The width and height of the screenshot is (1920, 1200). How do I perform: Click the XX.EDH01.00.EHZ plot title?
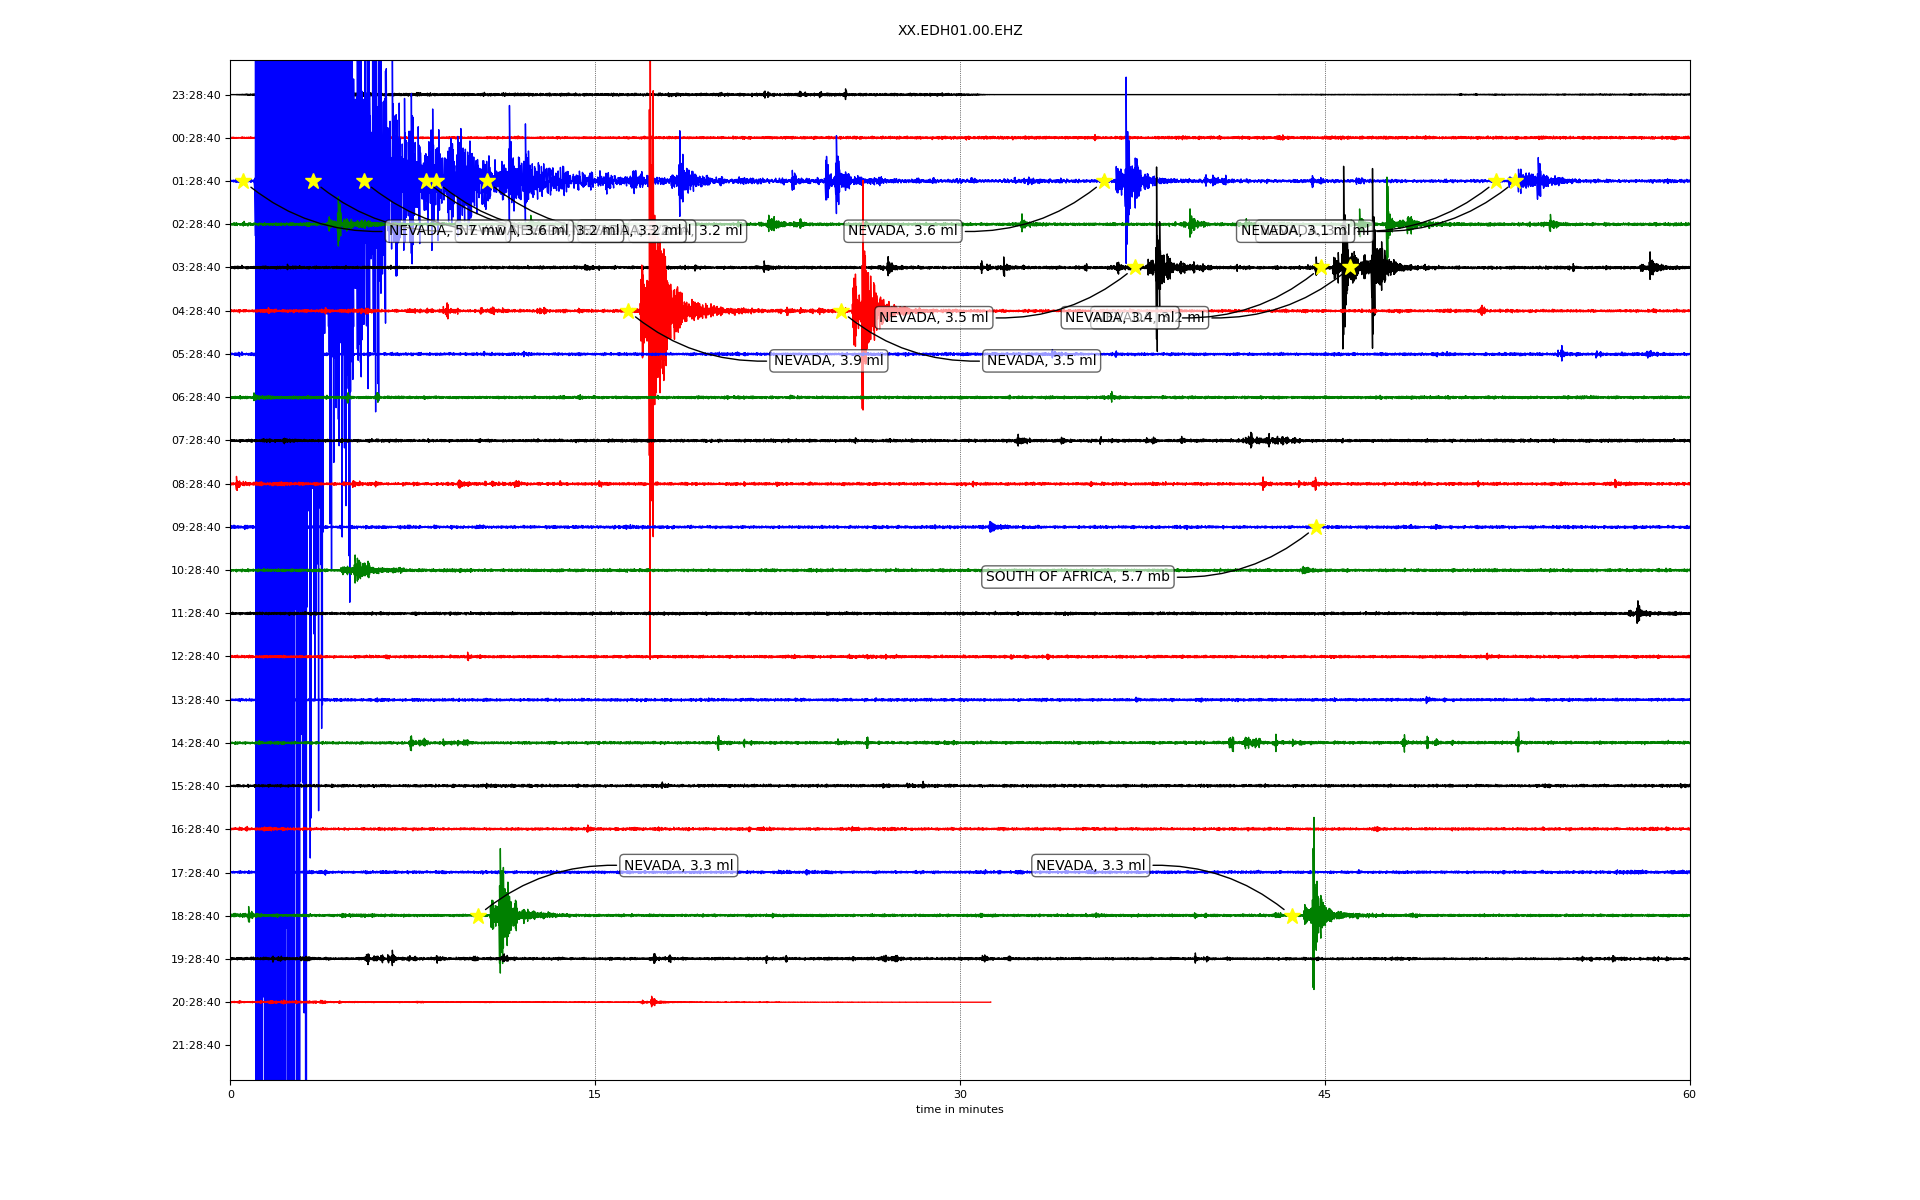click(x=959, y=31)
